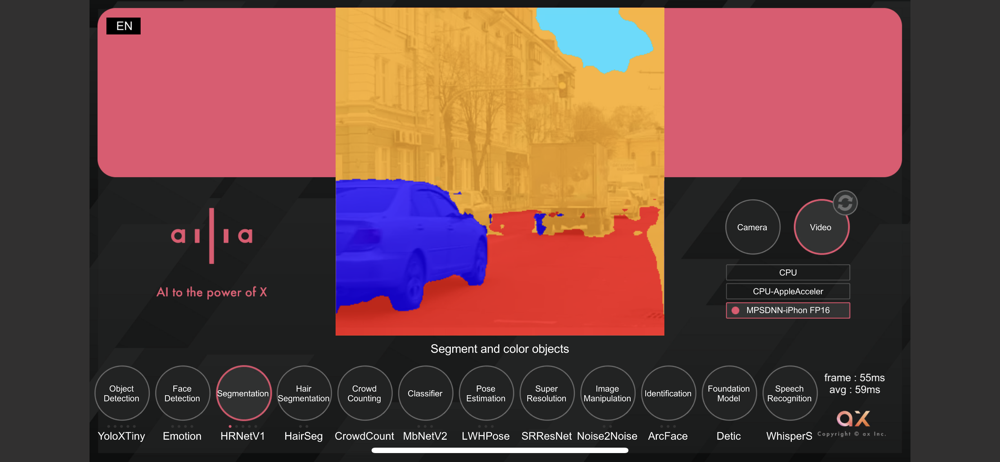Image resolution: width=1000 pixels, height=462 pixels.
Task: Click the ailia logo
Action: pyautogui.click(x=212, y=237)
